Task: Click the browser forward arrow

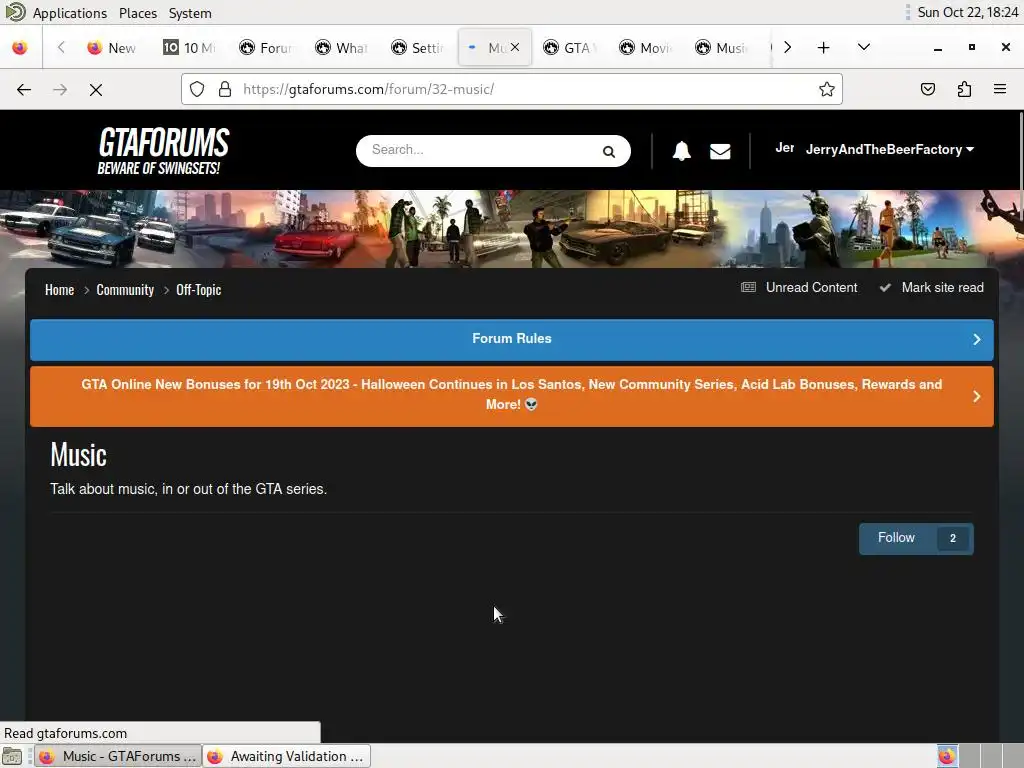Action: pos(60,89)
